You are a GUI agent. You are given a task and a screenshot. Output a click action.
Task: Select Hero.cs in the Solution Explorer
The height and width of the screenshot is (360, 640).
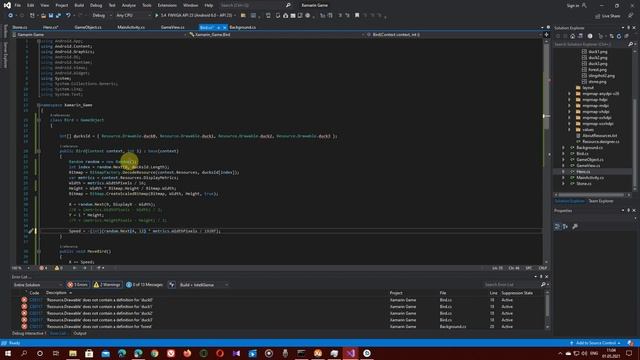(583, 172)
